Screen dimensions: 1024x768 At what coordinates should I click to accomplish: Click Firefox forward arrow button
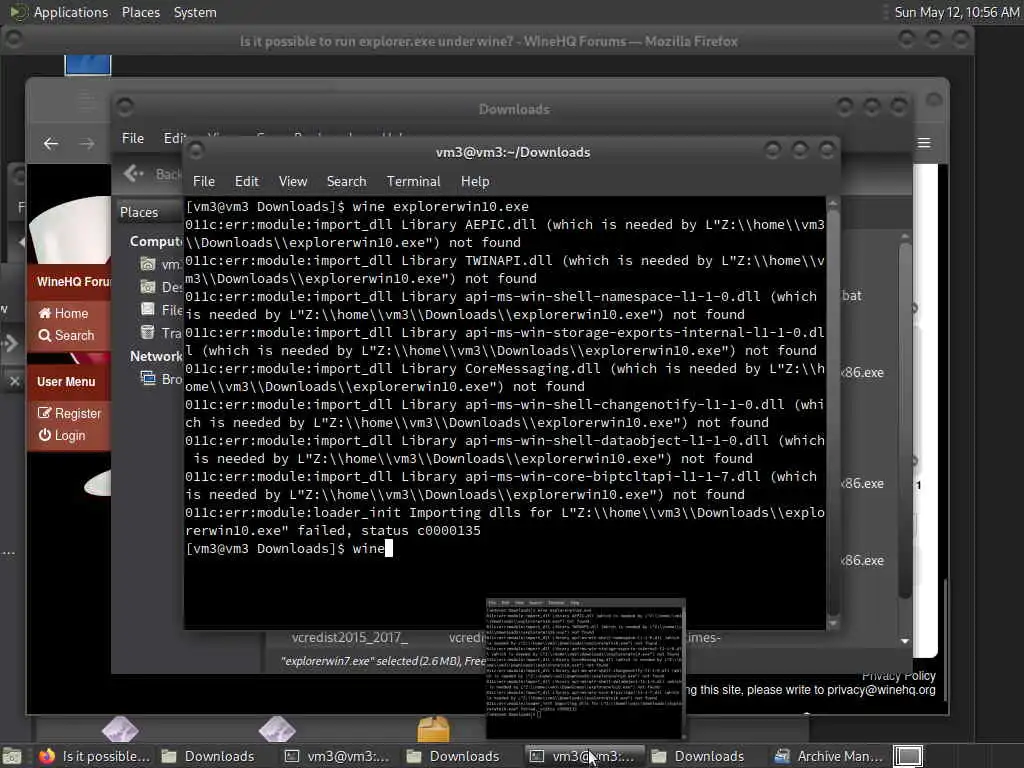click(x=87, y=143)
